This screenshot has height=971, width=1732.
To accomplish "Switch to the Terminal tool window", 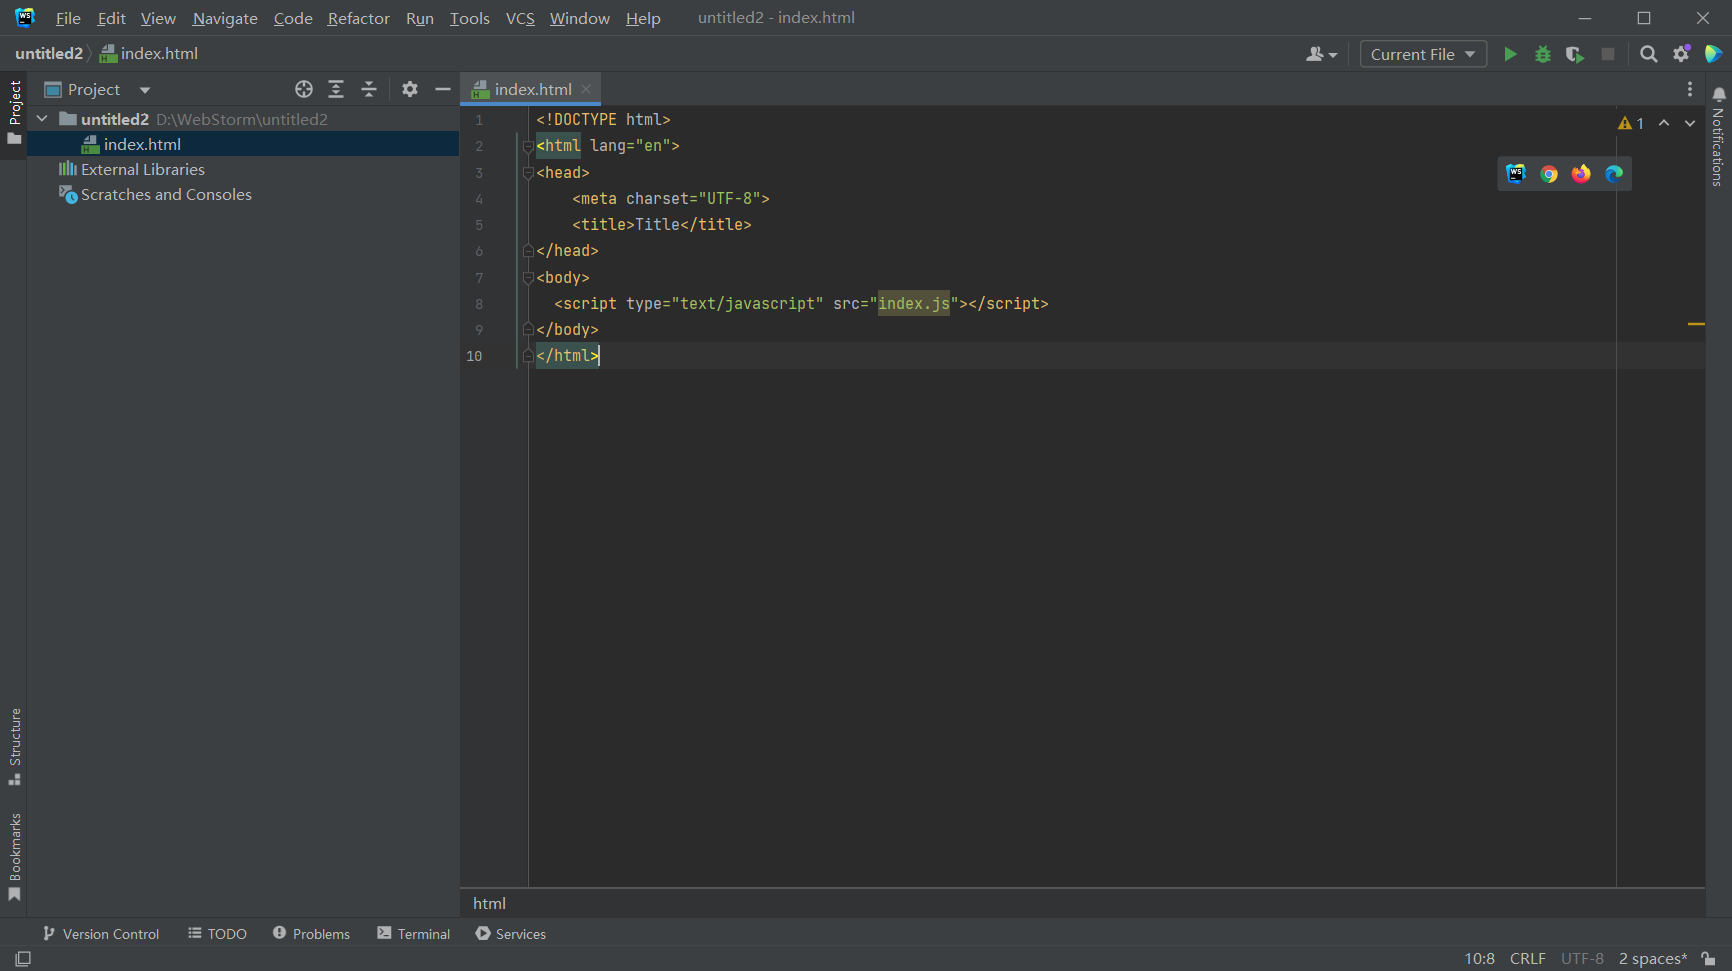I will coord(413,934).
